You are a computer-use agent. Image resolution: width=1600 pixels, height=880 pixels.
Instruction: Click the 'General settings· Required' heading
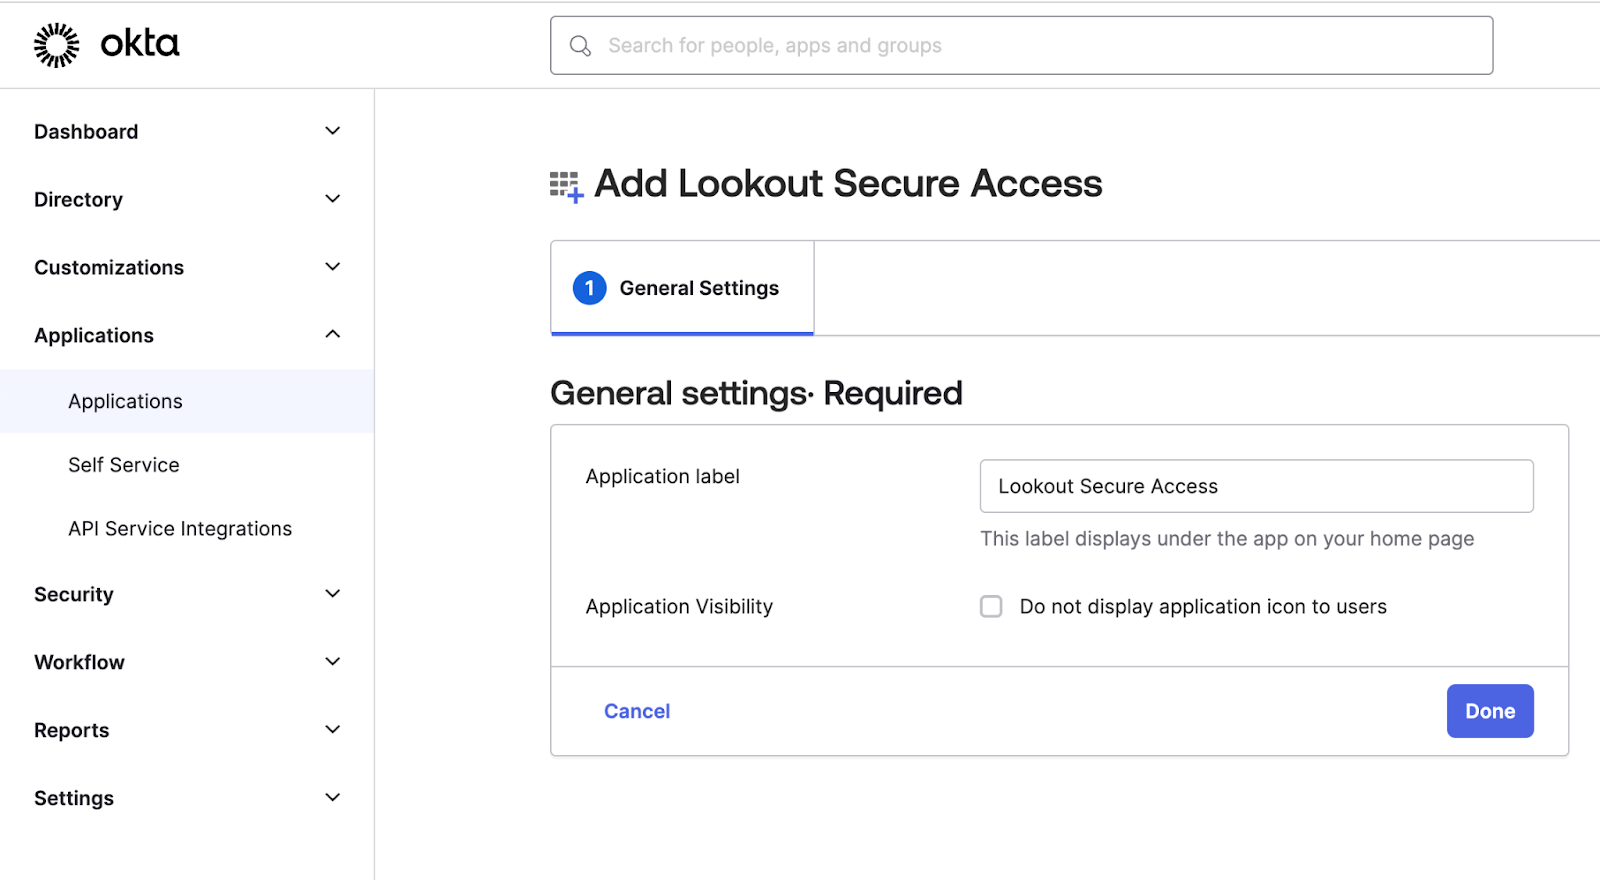coord(756,394)
